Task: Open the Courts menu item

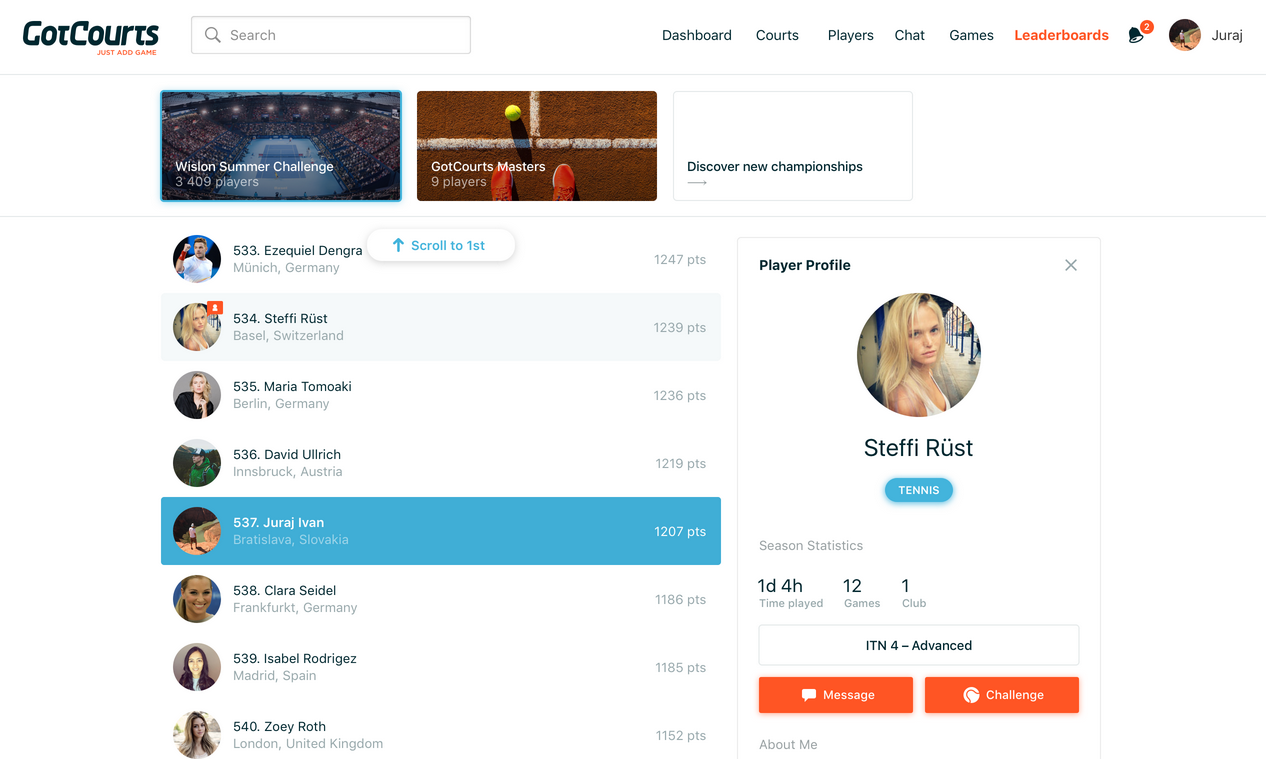Action: click(777, 35)
